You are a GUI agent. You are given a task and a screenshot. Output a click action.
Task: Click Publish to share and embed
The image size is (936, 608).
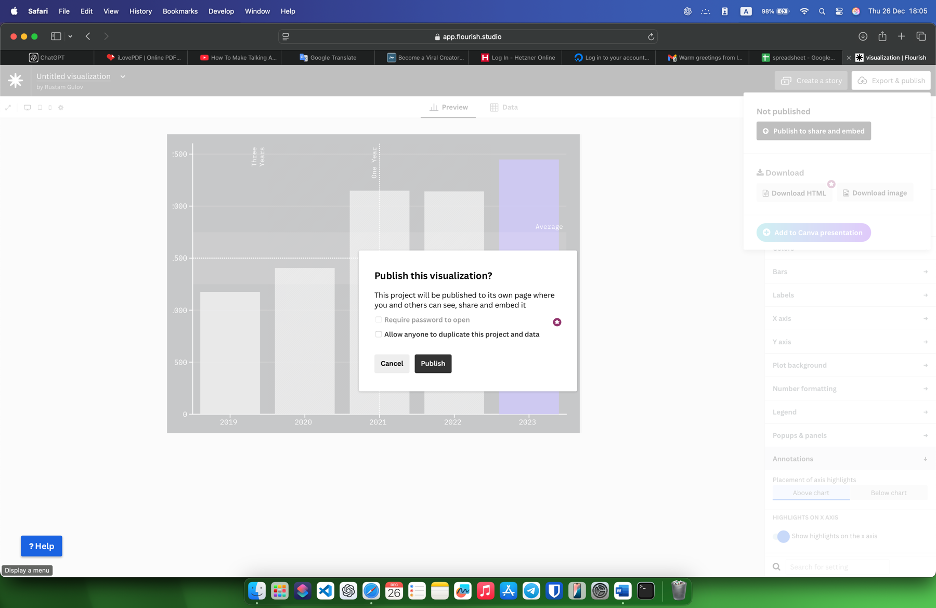click(813, 131)
